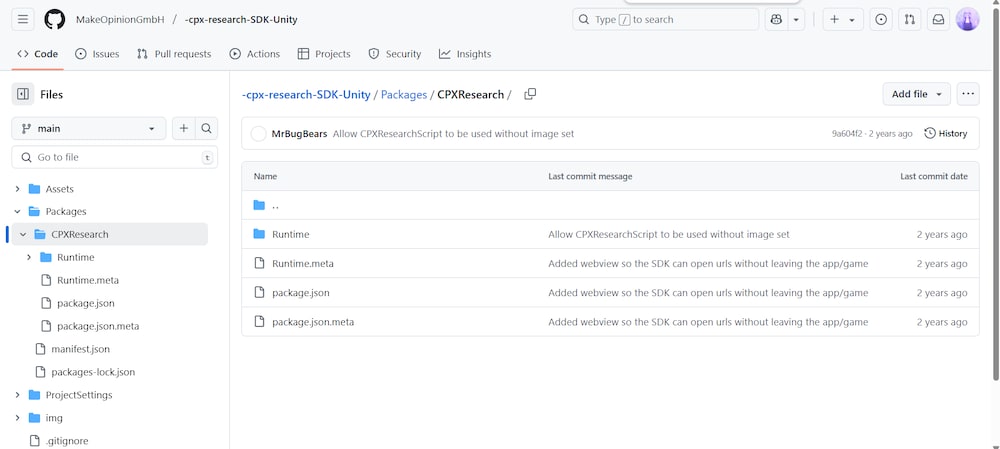This screenshot has height=449, width=1000.
Task: Collapse the Packages folder chevron
Action: (17, 212)
